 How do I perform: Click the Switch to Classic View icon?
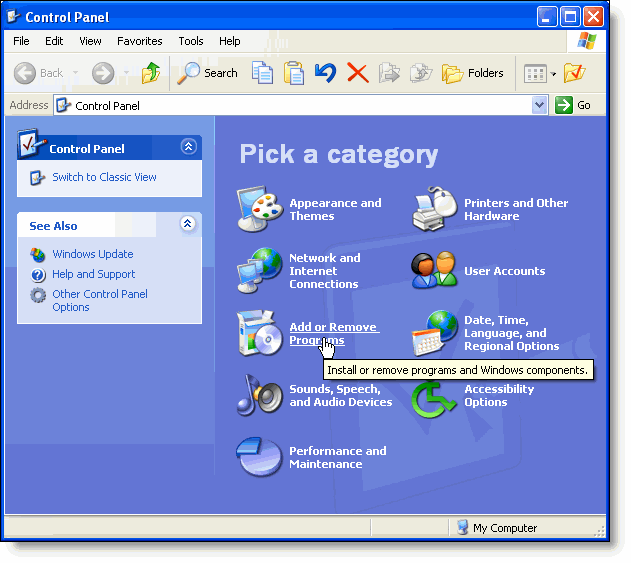click(37, 177)
